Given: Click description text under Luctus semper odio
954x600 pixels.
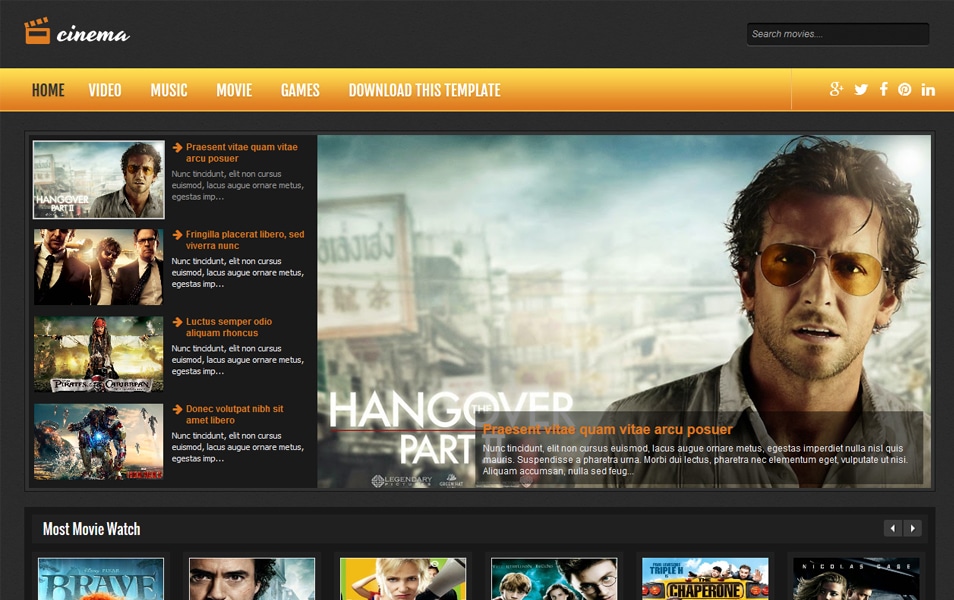Looking at the screenshot, I should (x=237, y=360).
